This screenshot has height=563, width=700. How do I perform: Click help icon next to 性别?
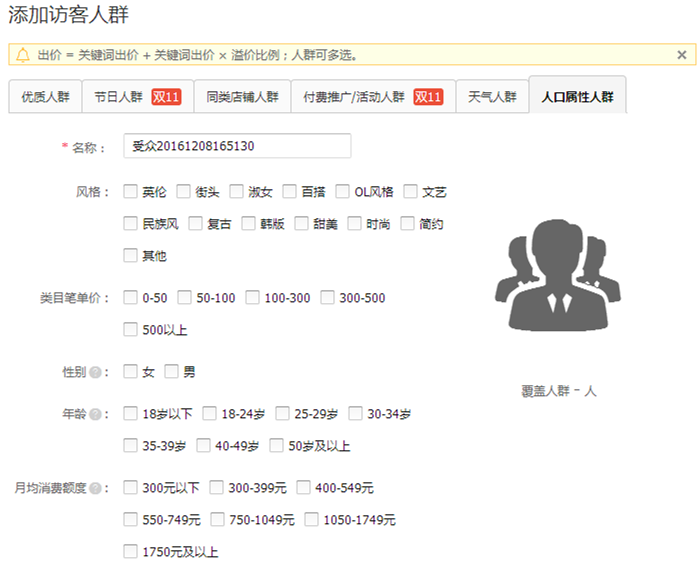point(96,372)
